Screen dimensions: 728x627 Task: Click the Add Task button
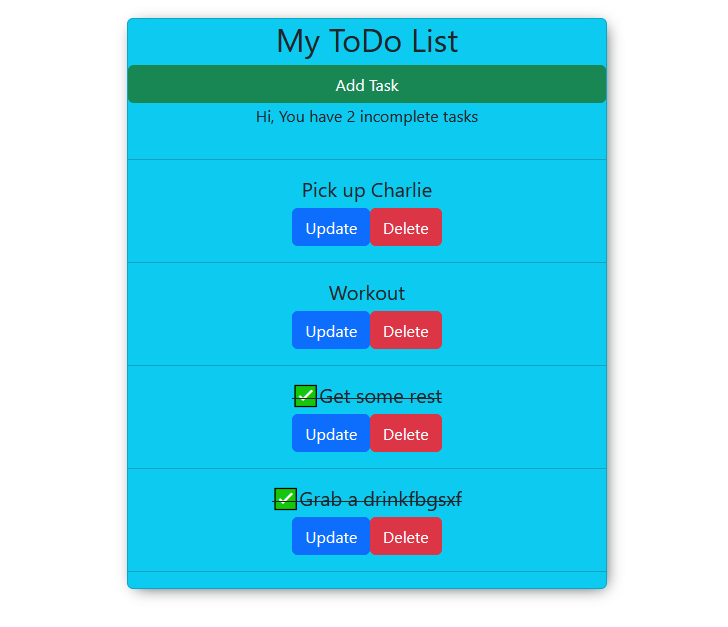point(367,85)
